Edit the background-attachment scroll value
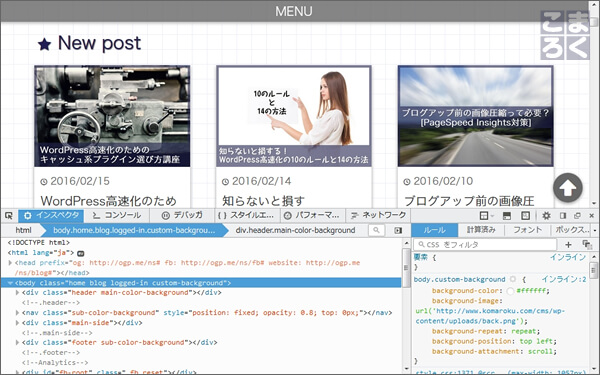This screenshot has width=600, height=375. (x=540, y=351)
